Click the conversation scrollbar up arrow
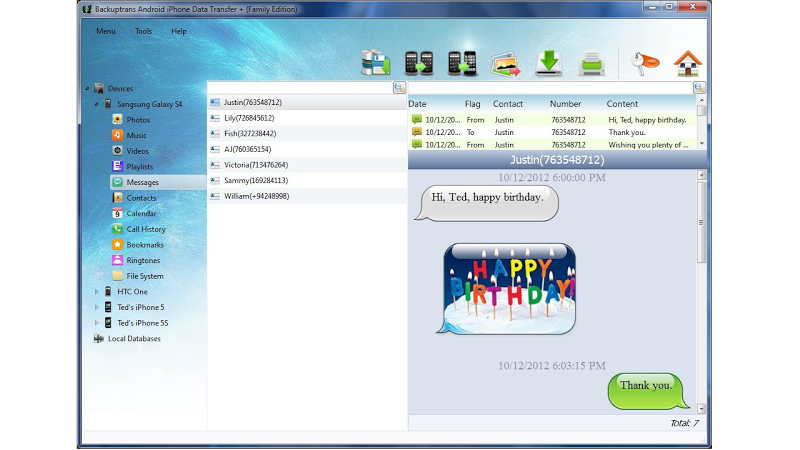Screen dimensions: 800x450 click(702, 175)
